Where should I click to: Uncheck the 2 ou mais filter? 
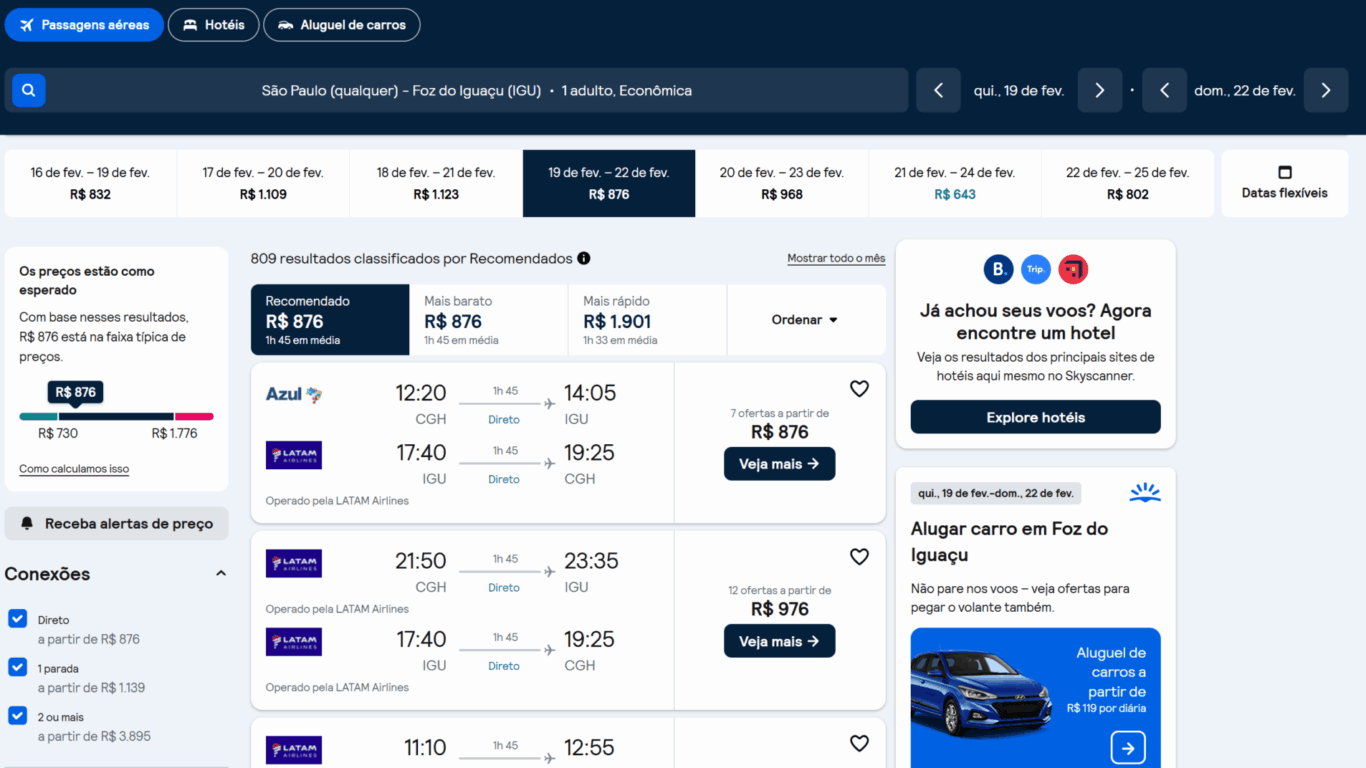point(17,716)
